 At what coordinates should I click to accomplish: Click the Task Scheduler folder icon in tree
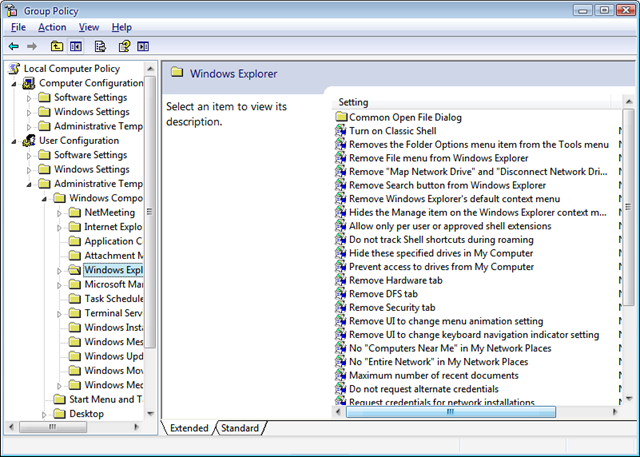pyautogui.click(x=75, y=299)
